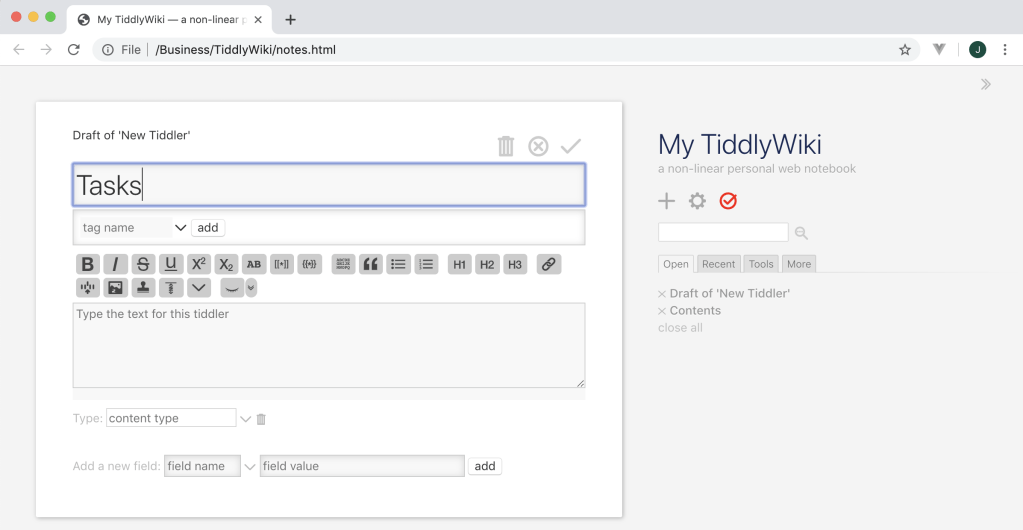This screenshot has width=1023, height=530.
Task: Click the superscript X² icon
Action: (198, 264)
